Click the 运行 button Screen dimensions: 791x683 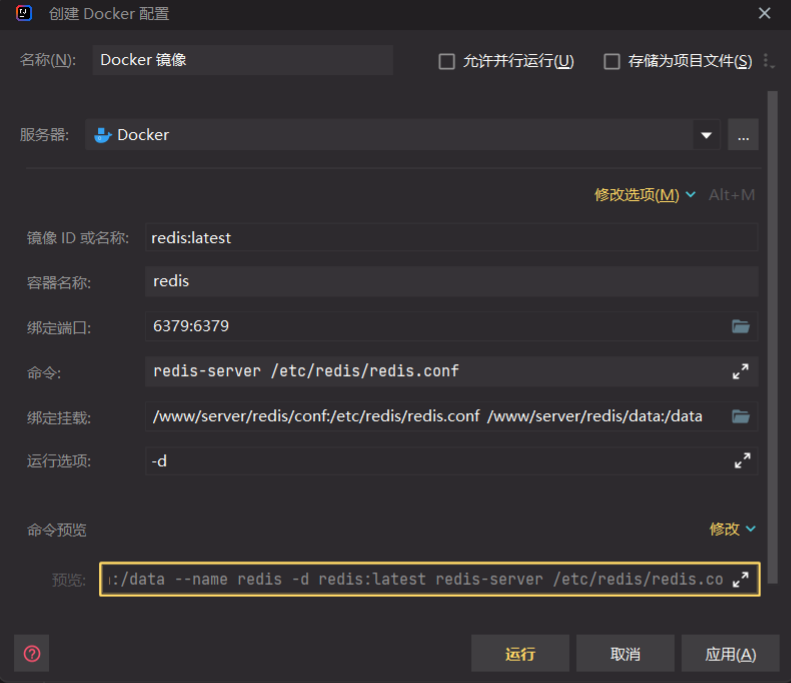coord(520,654)
